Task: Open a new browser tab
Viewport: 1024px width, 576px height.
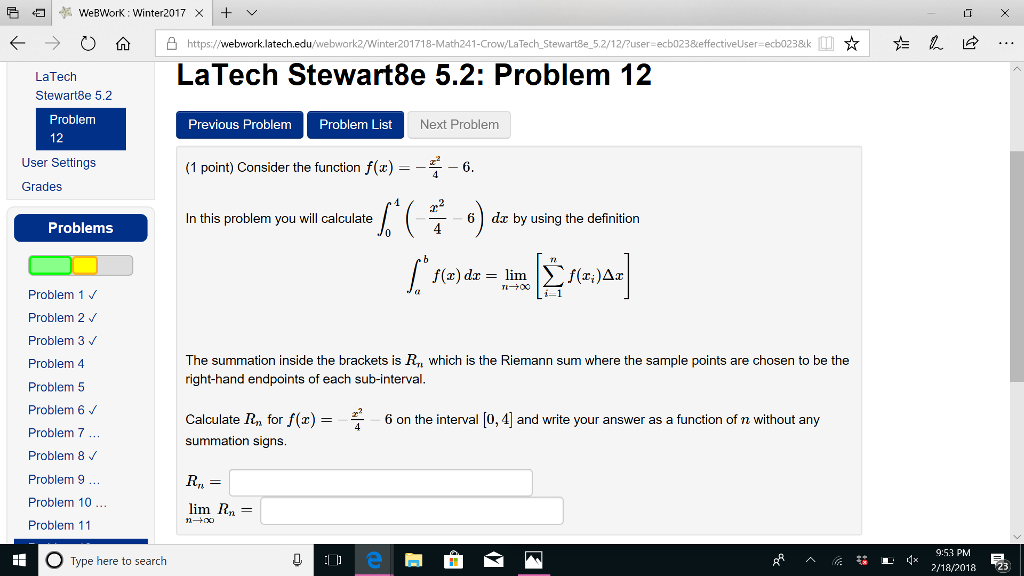Action: [226, 13]
